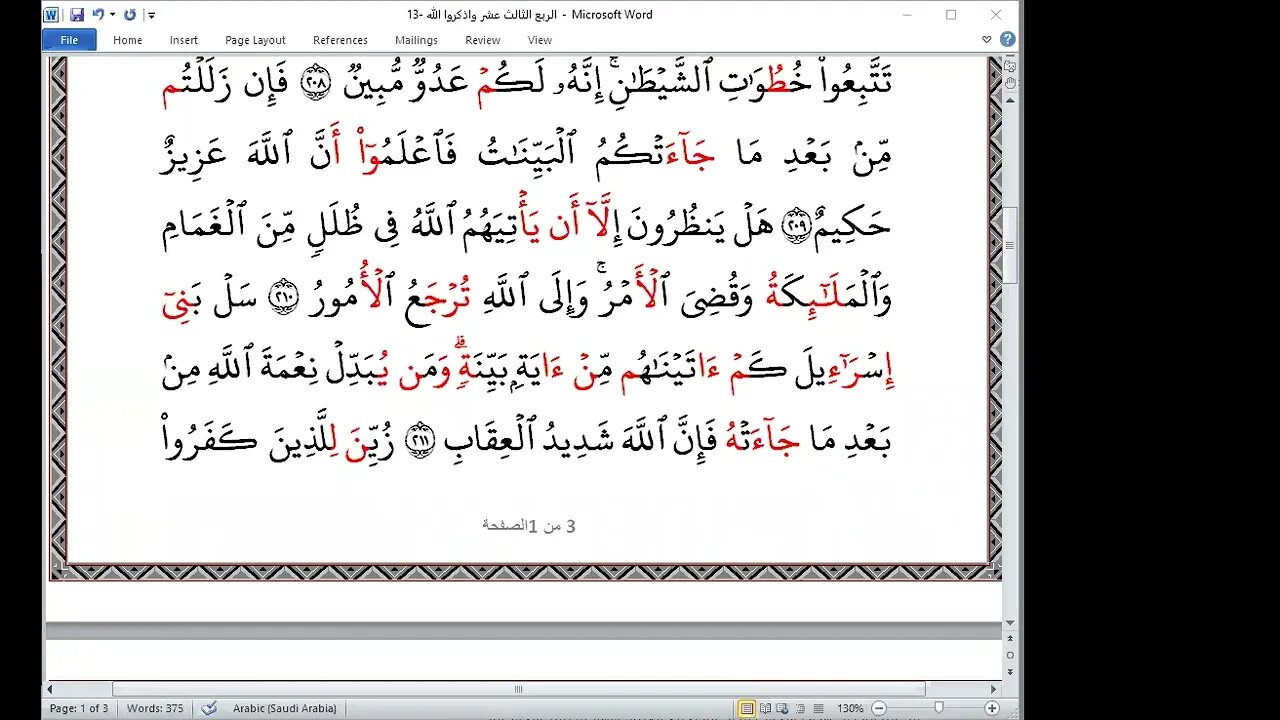Viewport: 1280px width, 720px height.
Task: Open the Mailings ribbon tab
Action: coord(416,40)
